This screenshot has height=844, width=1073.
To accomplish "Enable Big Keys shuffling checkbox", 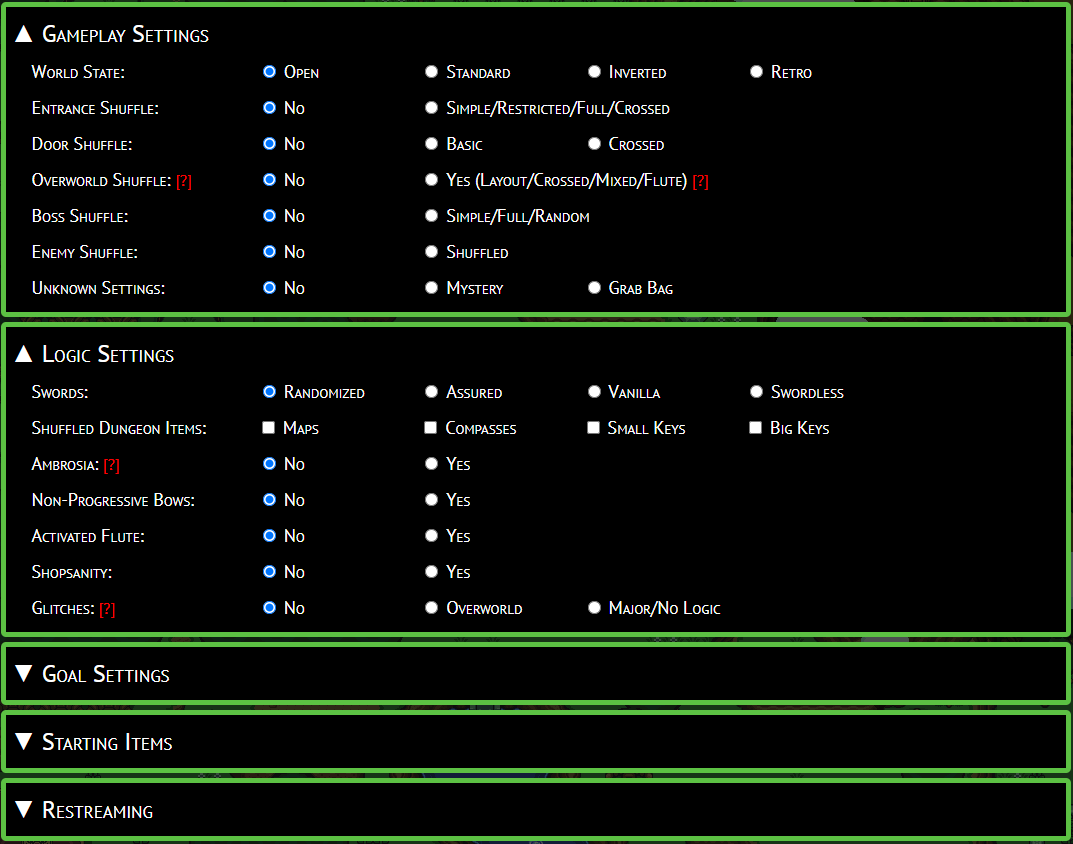I will 756,428.
